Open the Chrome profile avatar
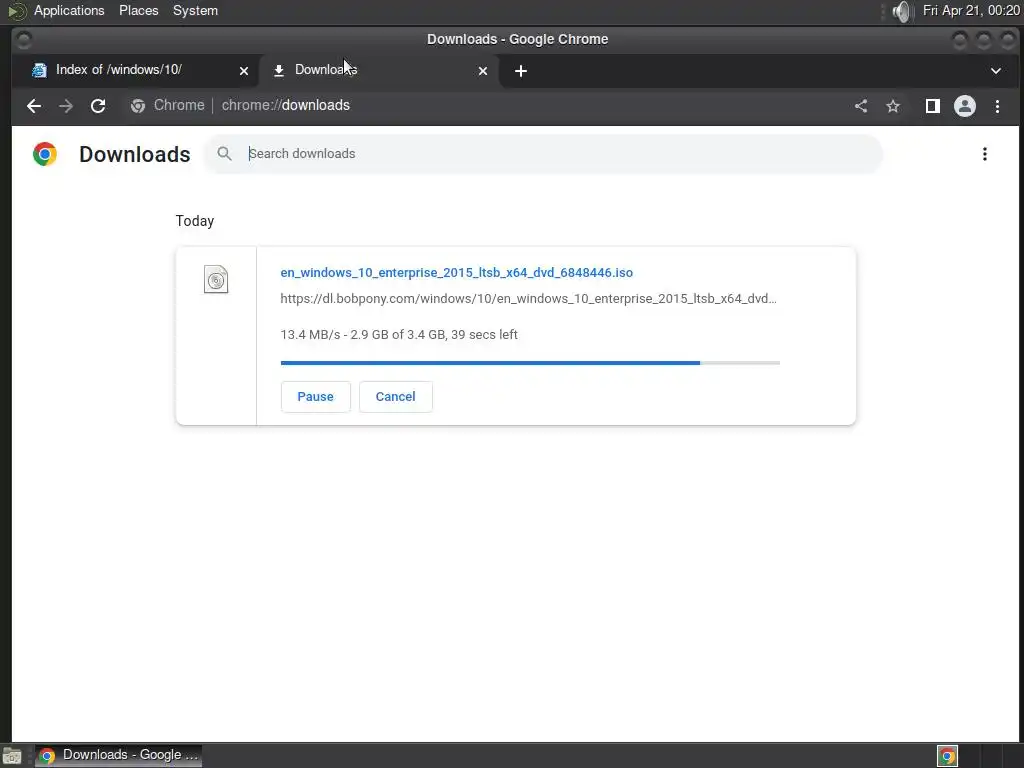This screenshot has width=1024, height=768. pos(965,106)
